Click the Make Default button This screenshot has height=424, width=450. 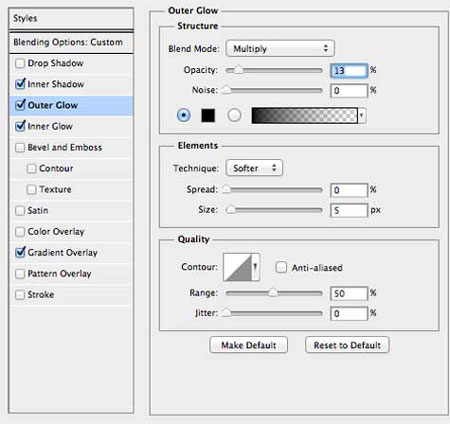coord(249,345)
